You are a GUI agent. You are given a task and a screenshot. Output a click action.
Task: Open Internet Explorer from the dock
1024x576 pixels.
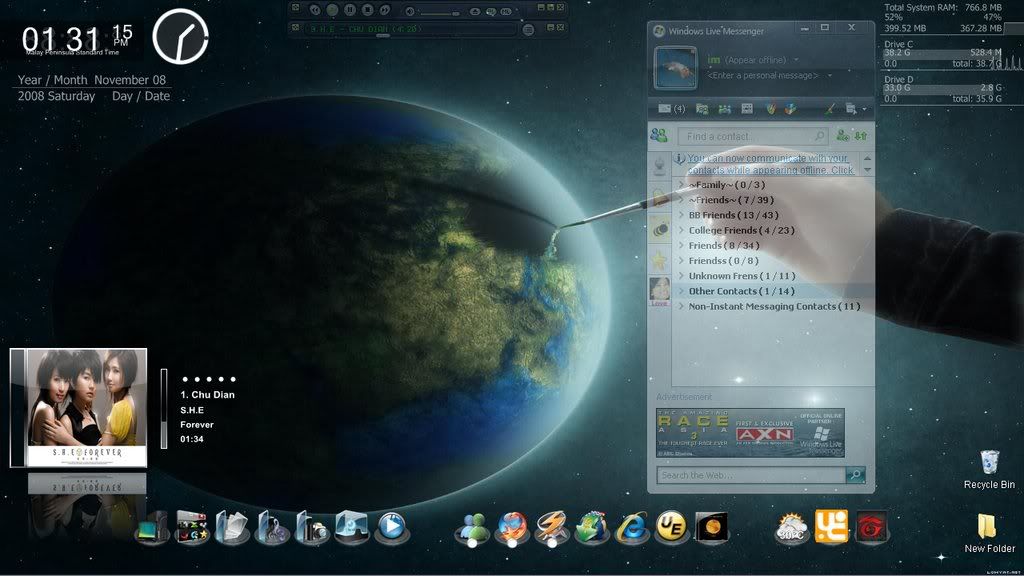[x=632, y=527]
